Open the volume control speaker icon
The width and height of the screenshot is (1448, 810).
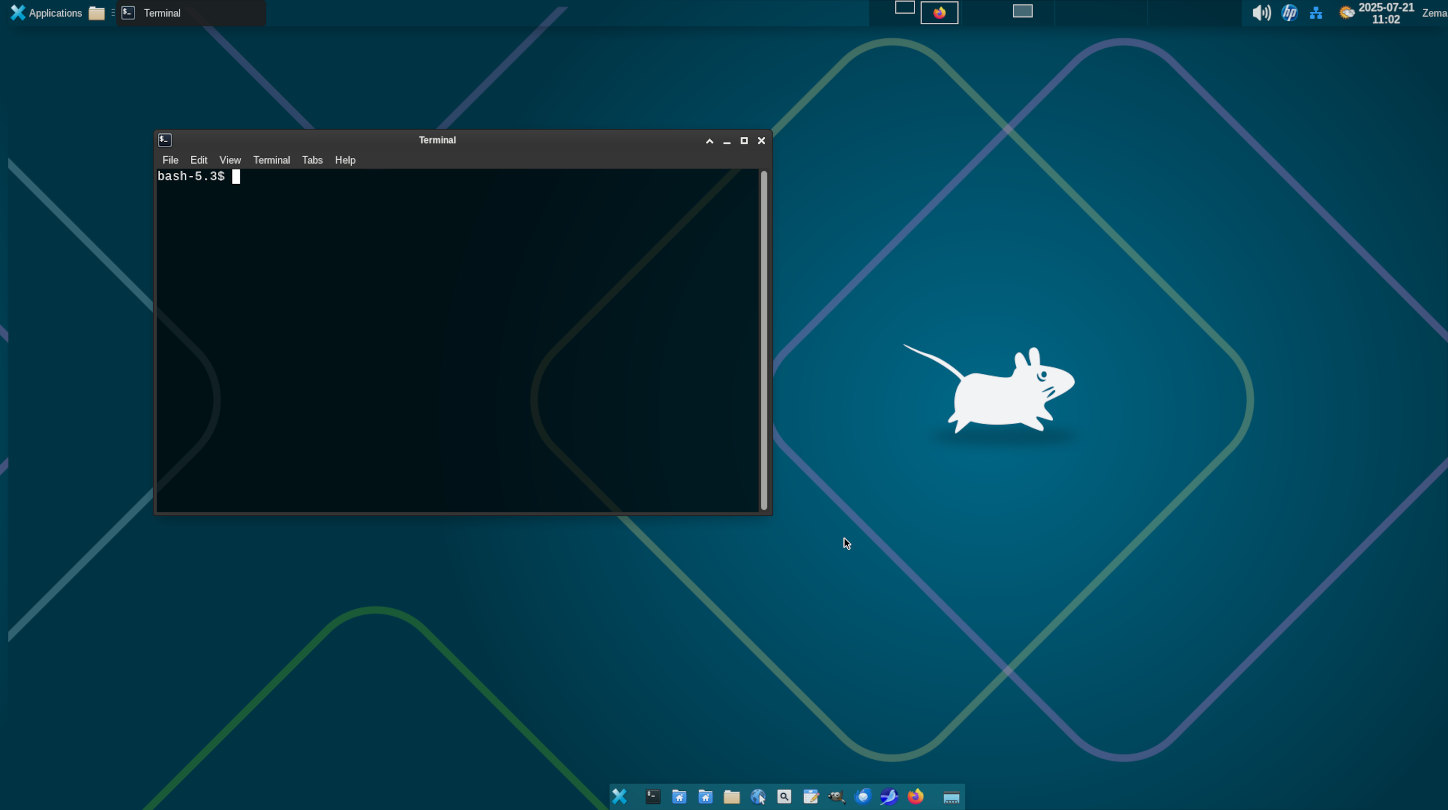click(x=1262, y=13)
